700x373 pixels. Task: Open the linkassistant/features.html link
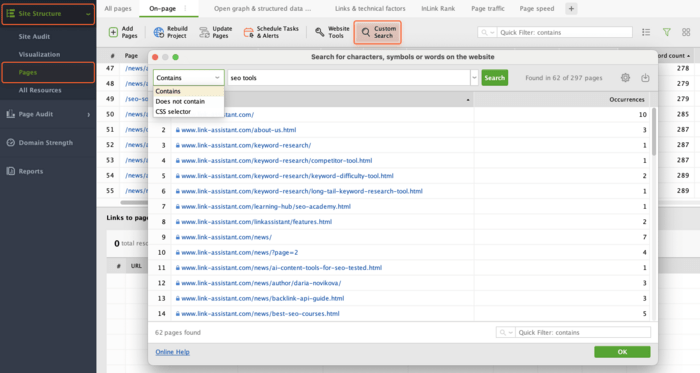[256, 221]
